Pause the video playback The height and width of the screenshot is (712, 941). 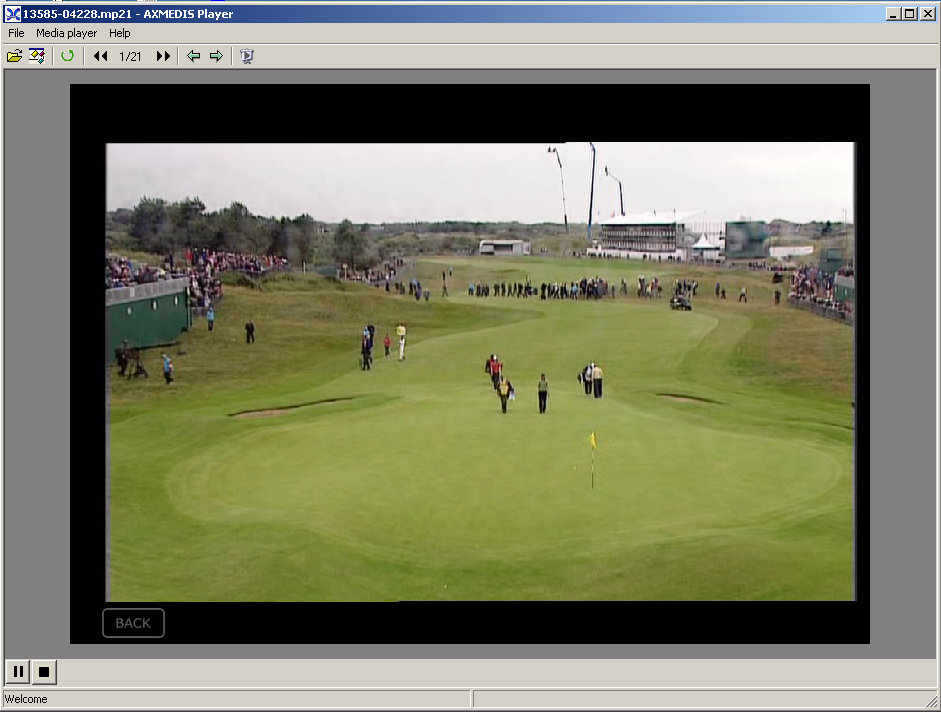[19, 671]
